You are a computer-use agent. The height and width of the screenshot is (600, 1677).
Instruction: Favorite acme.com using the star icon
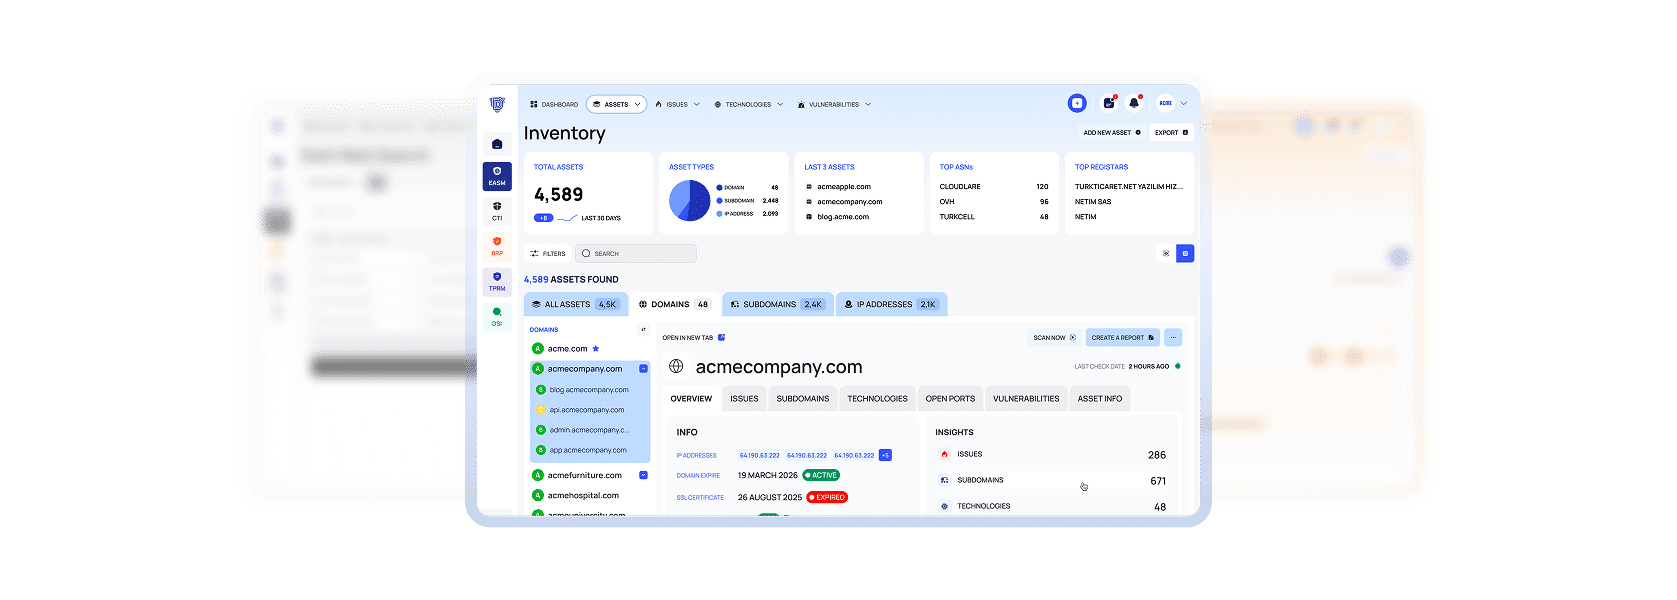596,349
